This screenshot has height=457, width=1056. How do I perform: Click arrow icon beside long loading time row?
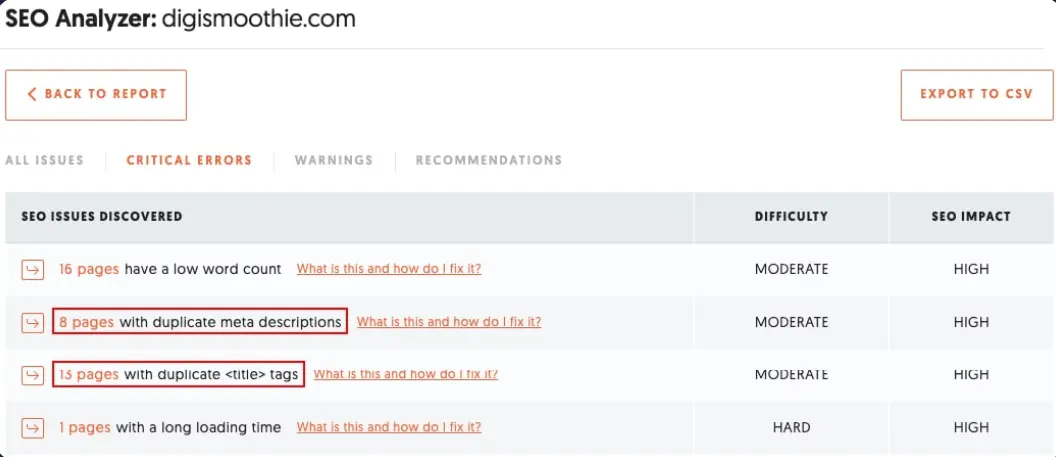coord(32,429)
